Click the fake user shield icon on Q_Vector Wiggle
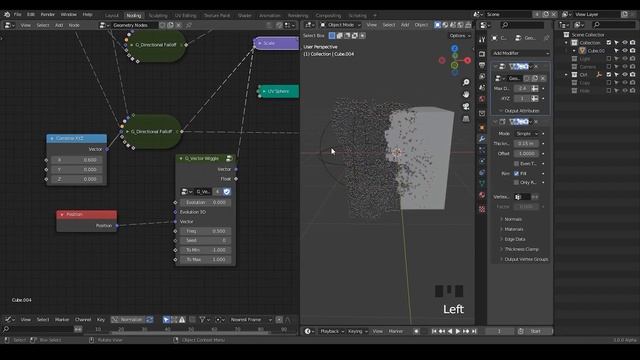This screenshot has width=640, height=360. tap(227, 191)
